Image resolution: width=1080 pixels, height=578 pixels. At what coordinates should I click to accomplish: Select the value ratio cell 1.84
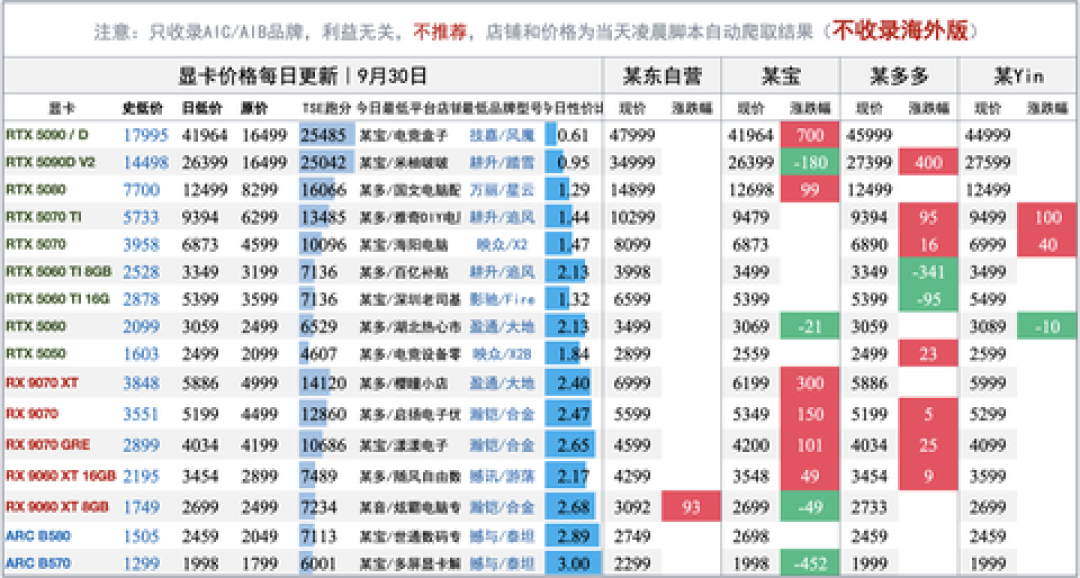tap(572, 354)
